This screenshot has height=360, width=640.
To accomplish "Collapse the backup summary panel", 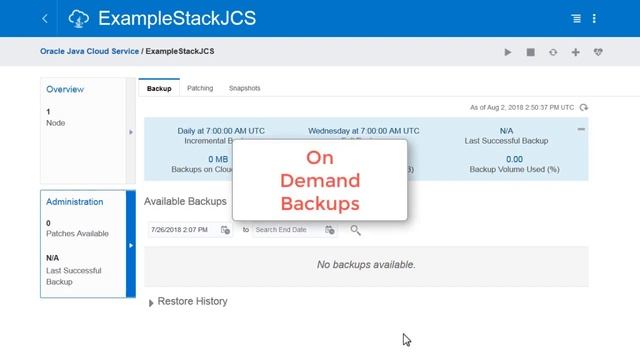I will pyautogui.click(x=581, y=129).
